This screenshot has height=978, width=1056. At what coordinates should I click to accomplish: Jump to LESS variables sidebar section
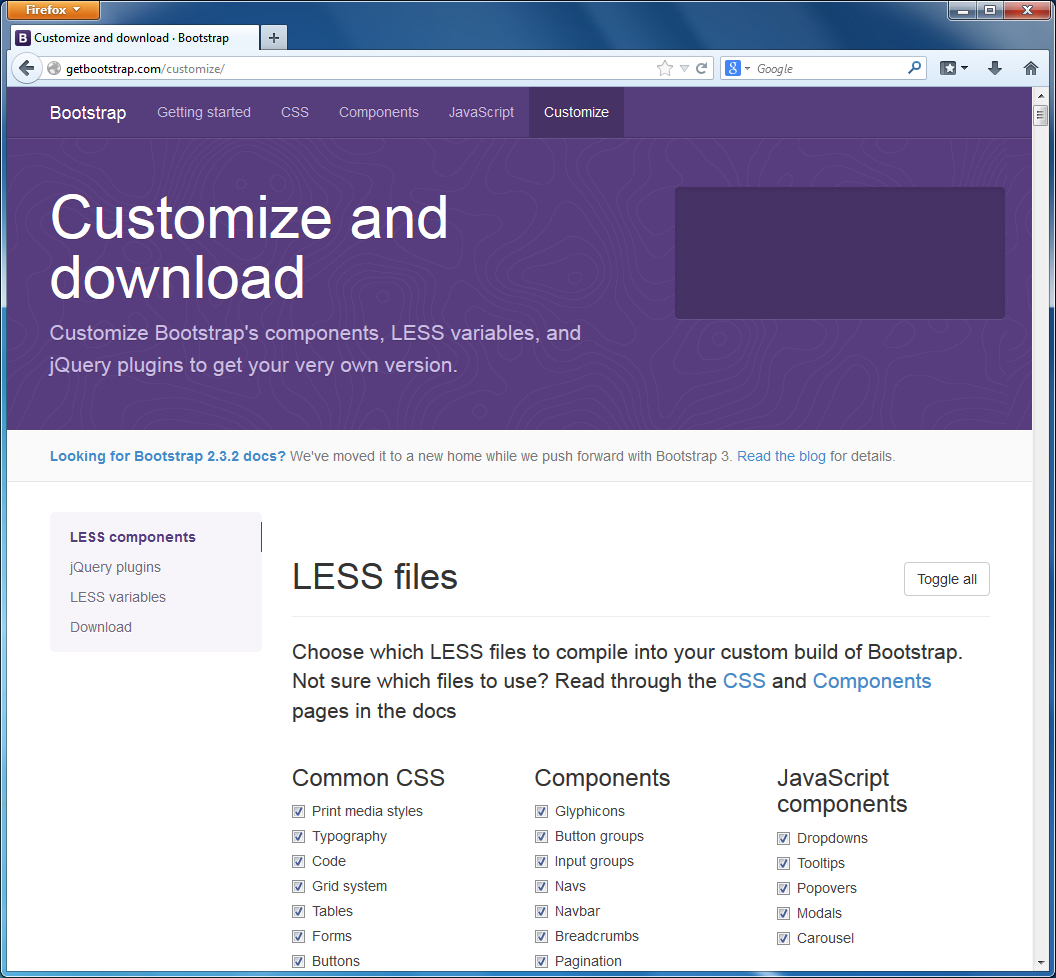tap(118, 597)
